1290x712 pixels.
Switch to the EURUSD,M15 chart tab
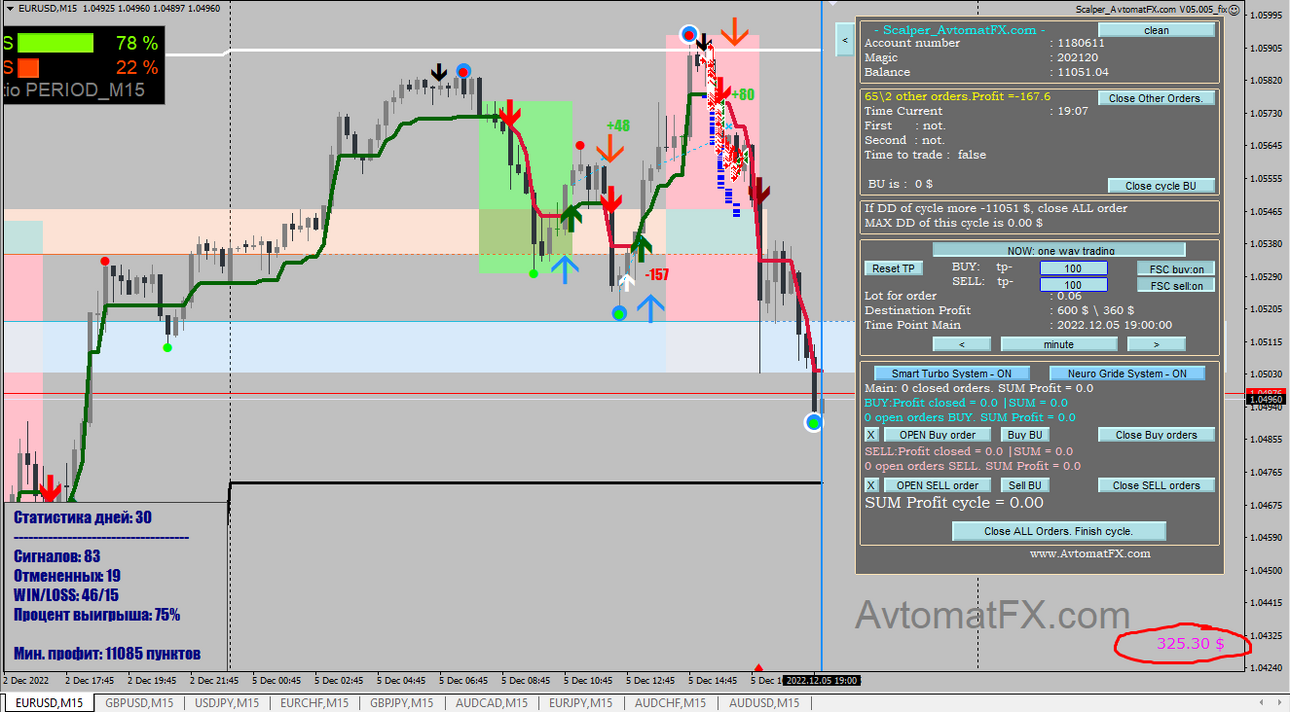pos(48,703)
